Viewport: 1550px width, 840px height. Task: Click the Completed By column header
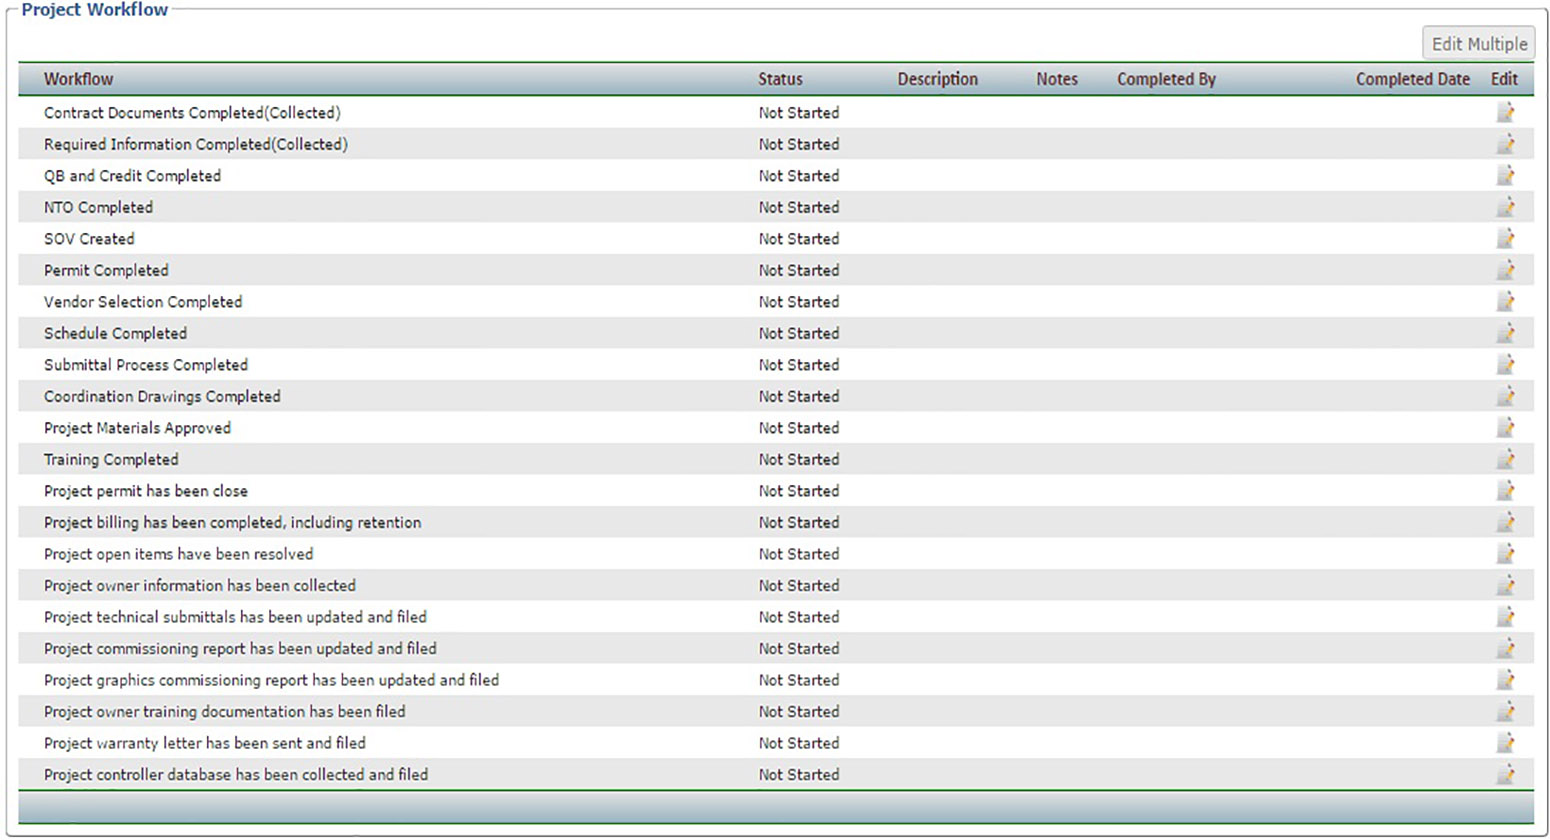click(1166, 79)
